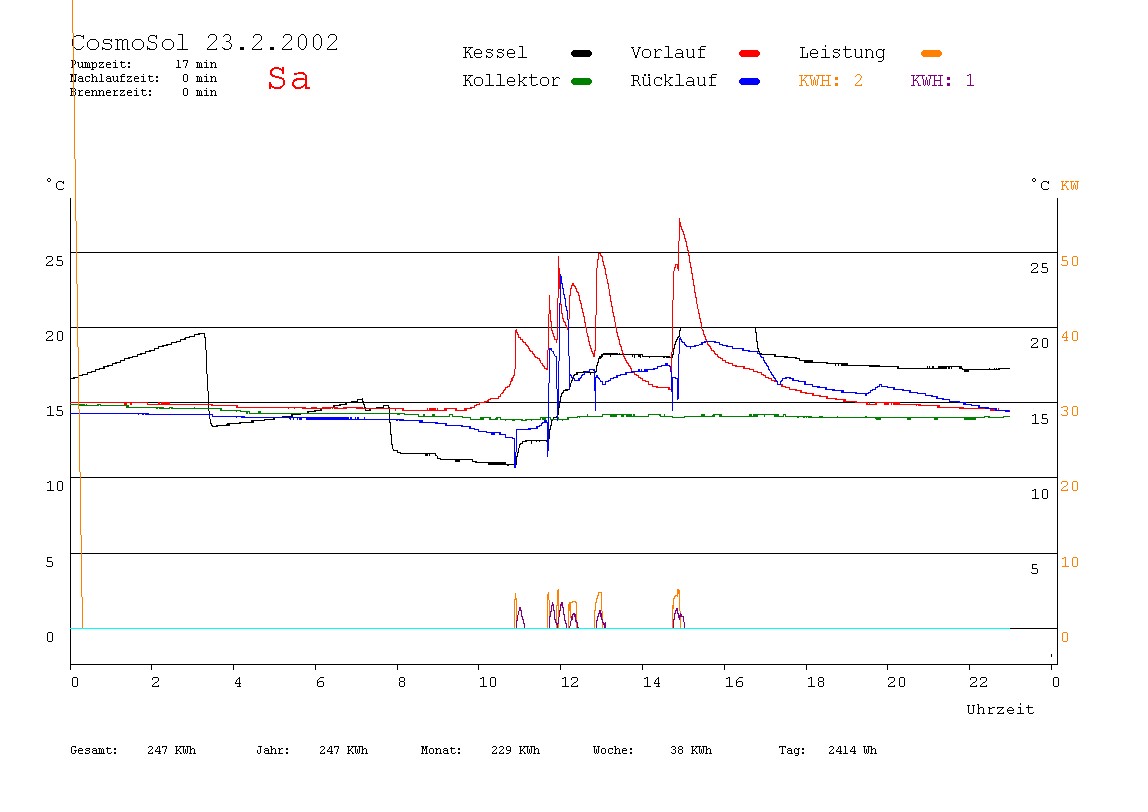Image resolution: width=1148 pixels, height=812 pixels.
Task: Click the green Kollektor legend swatch
Action: (581, 81)
